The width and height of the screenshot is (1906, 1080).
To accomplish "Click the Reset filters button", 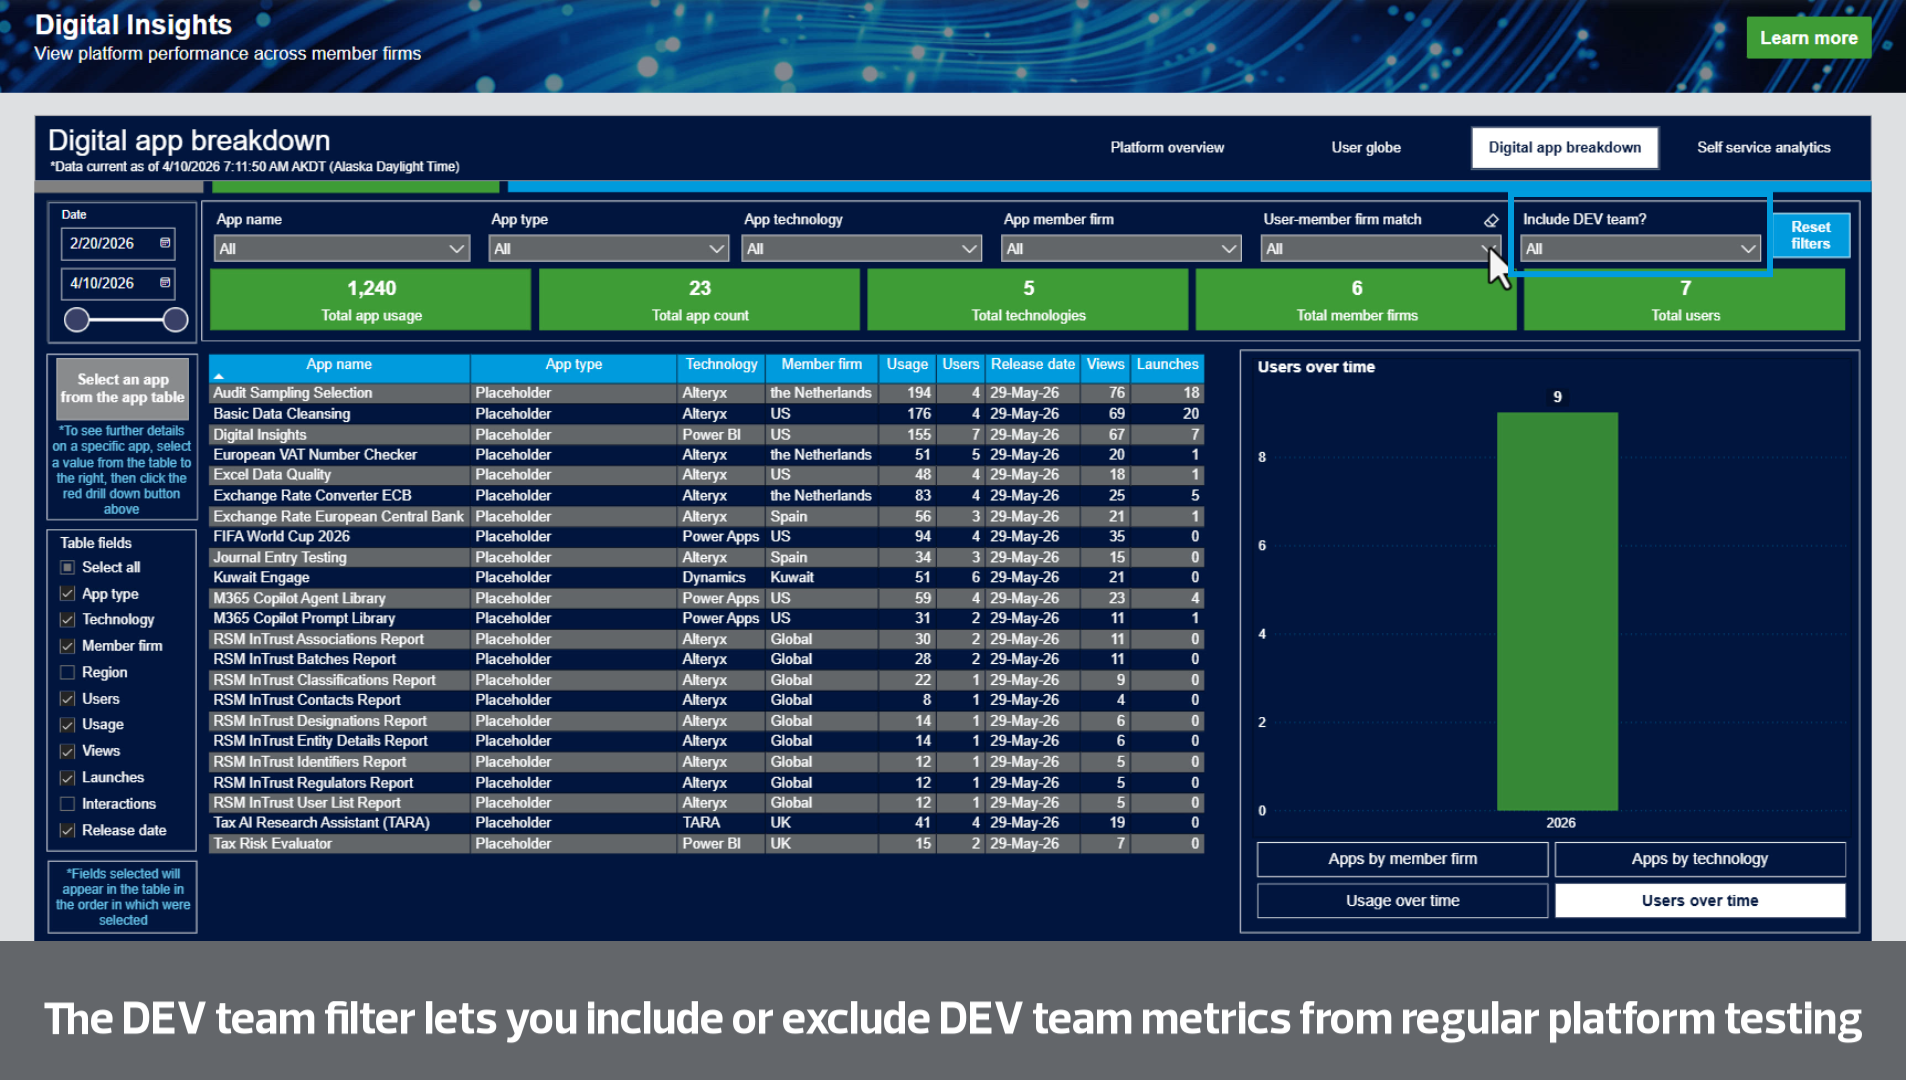I will (x=1810, y=235).
